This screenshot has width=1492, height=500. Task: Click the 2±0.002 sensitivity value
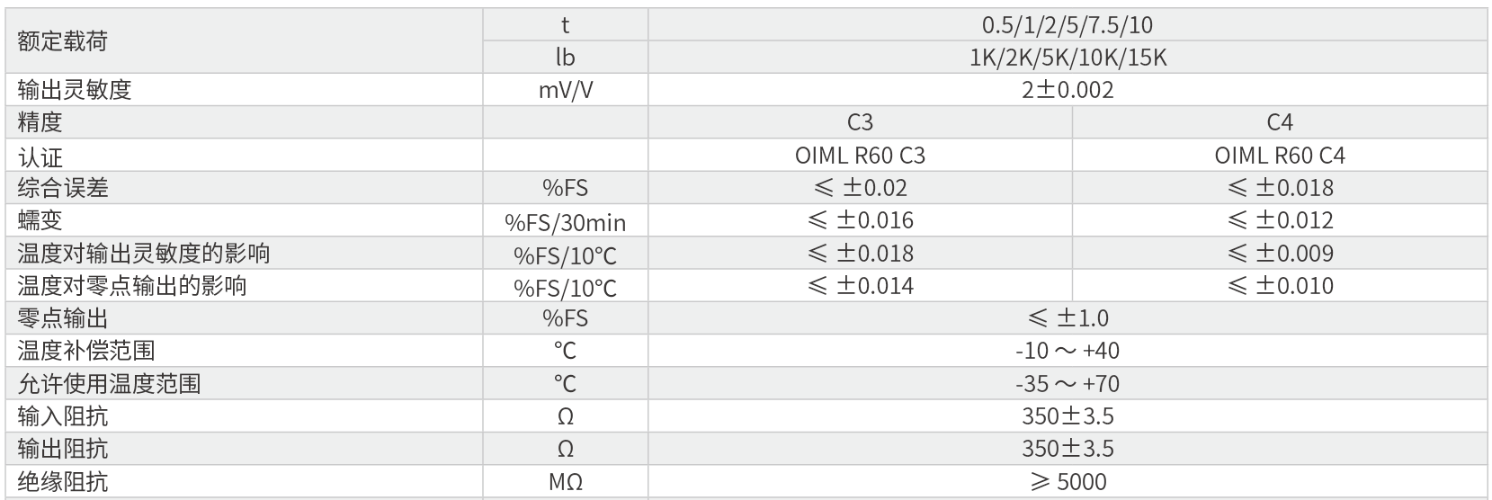tap(1067, 90)
